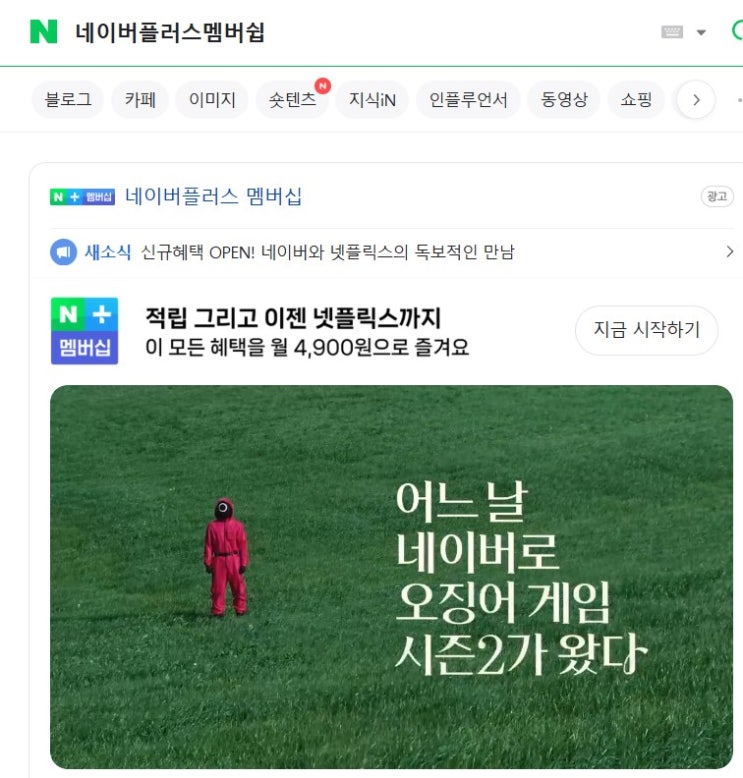This screenshot has height=778, width=743.
Task: Click the N+ 멤버십 small badge icon
Action: 82,197
